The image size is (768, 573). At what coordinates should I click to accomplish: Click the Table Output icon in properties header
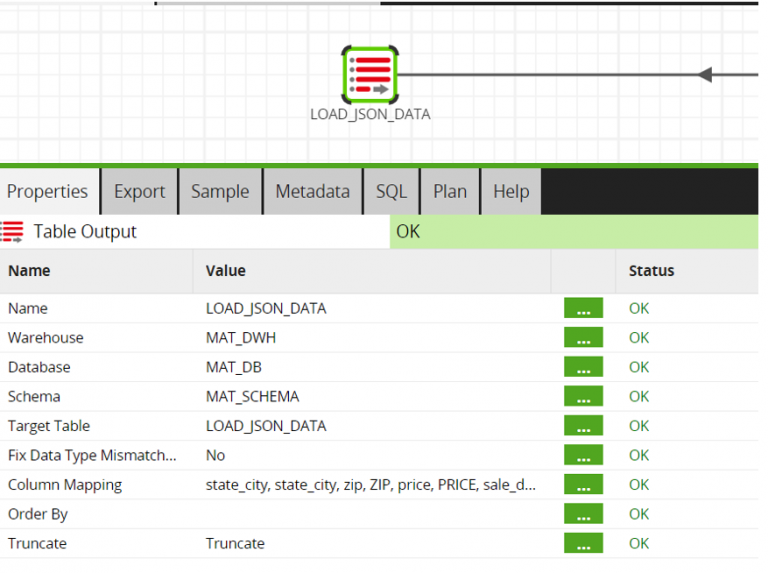13,232
